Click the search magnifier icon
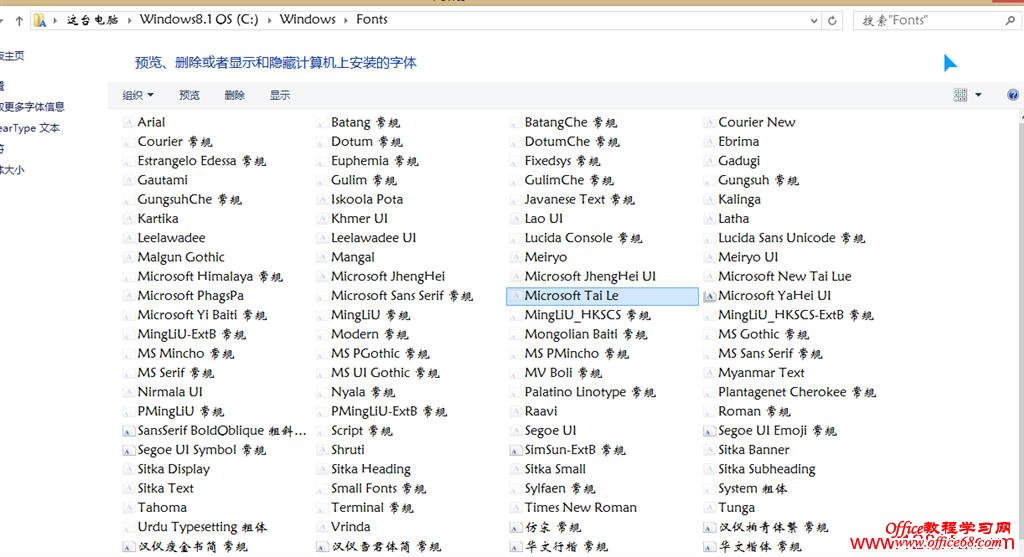 pos(1010,20)
